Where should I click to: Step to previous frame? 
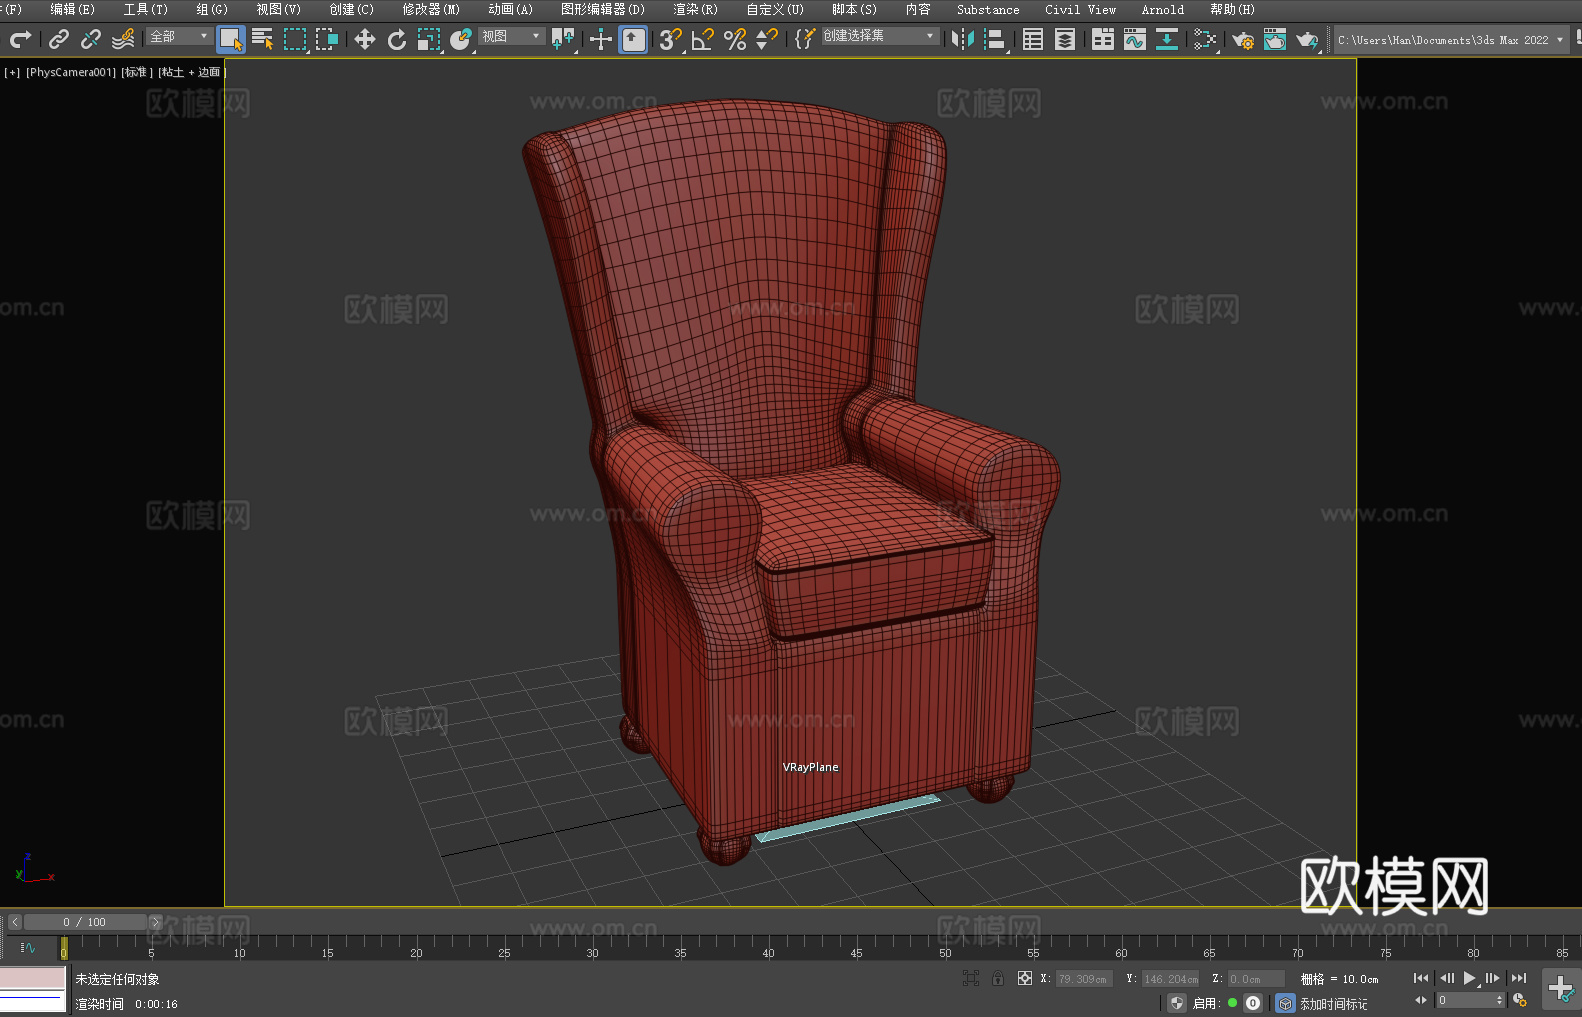point(1446,978)
